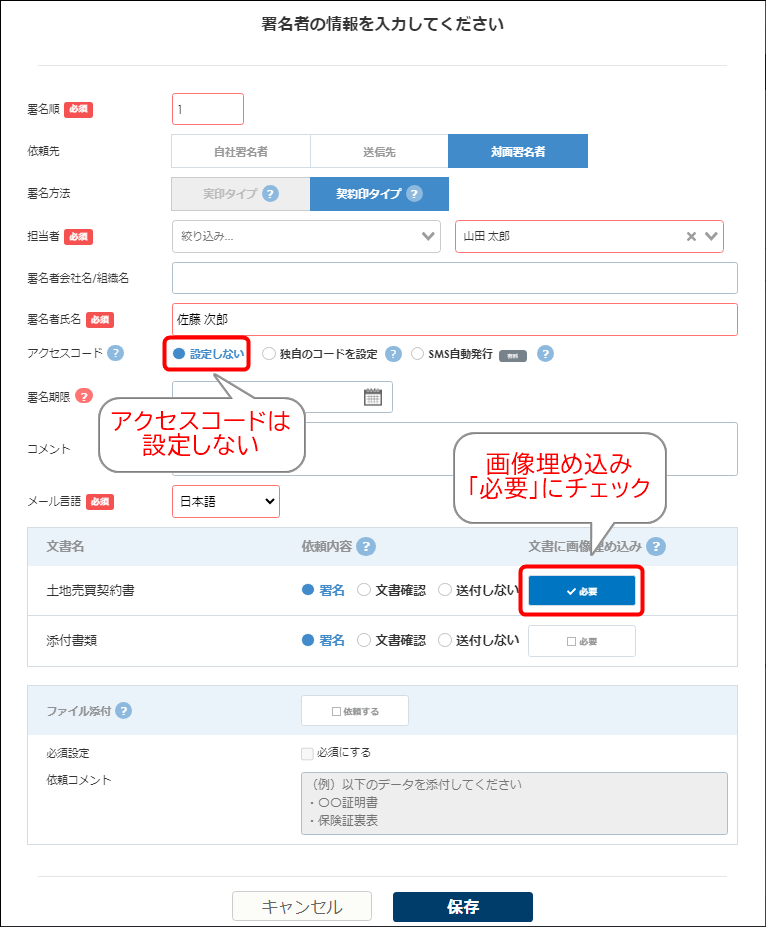Select 独自のコードを設定 radio option

[320, 354]
